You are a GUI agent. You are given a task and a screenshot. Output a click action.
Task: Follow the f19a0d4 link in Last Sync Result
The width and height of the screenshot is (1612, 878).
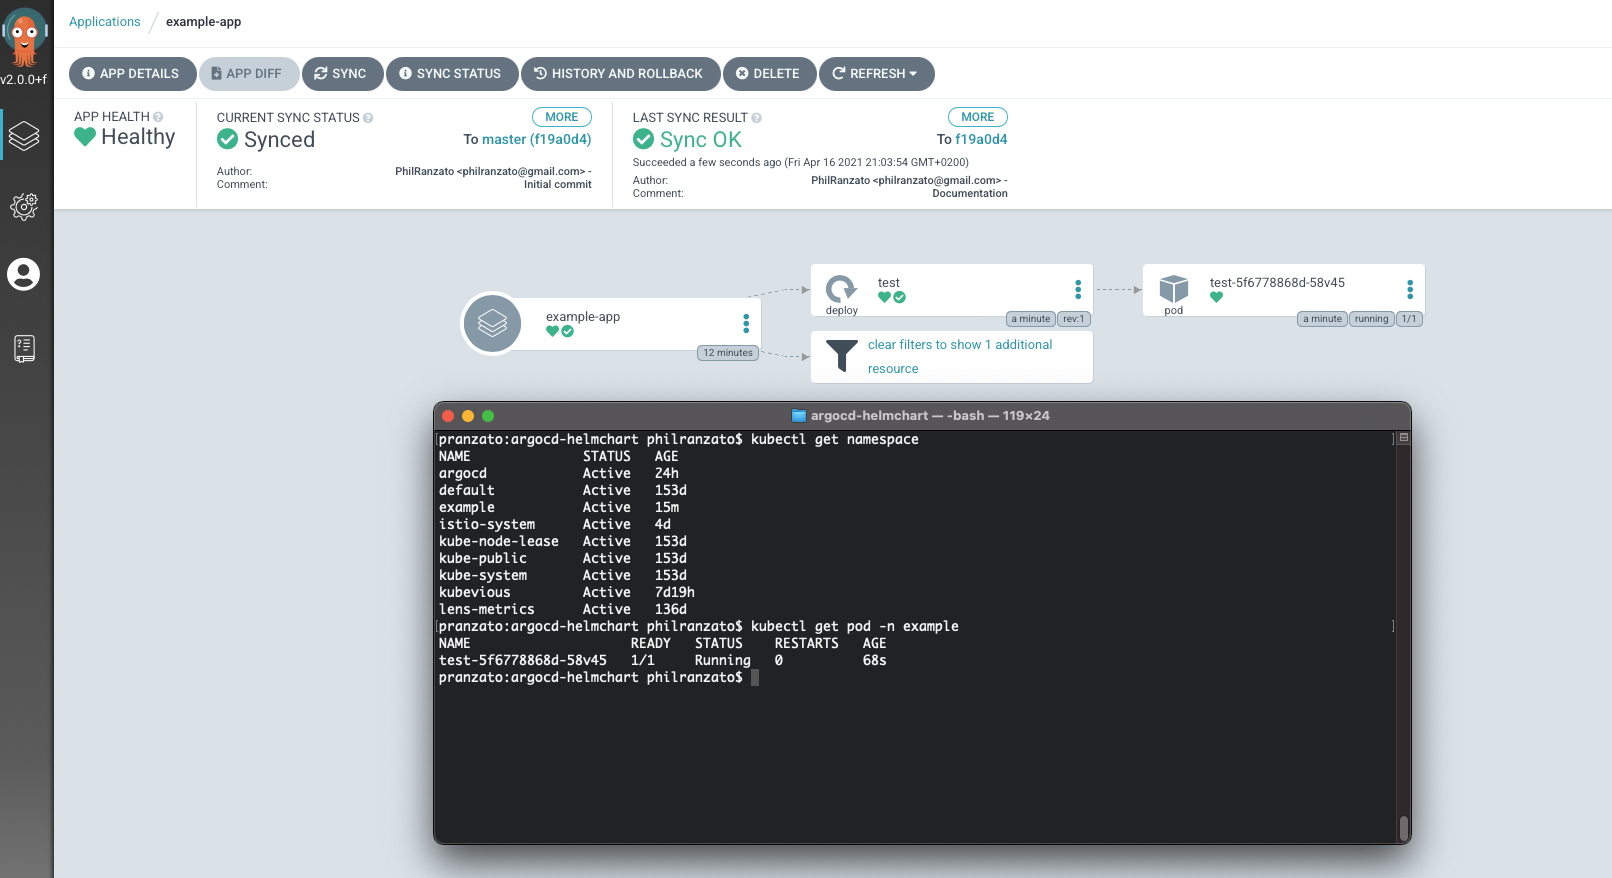point(981,140)
